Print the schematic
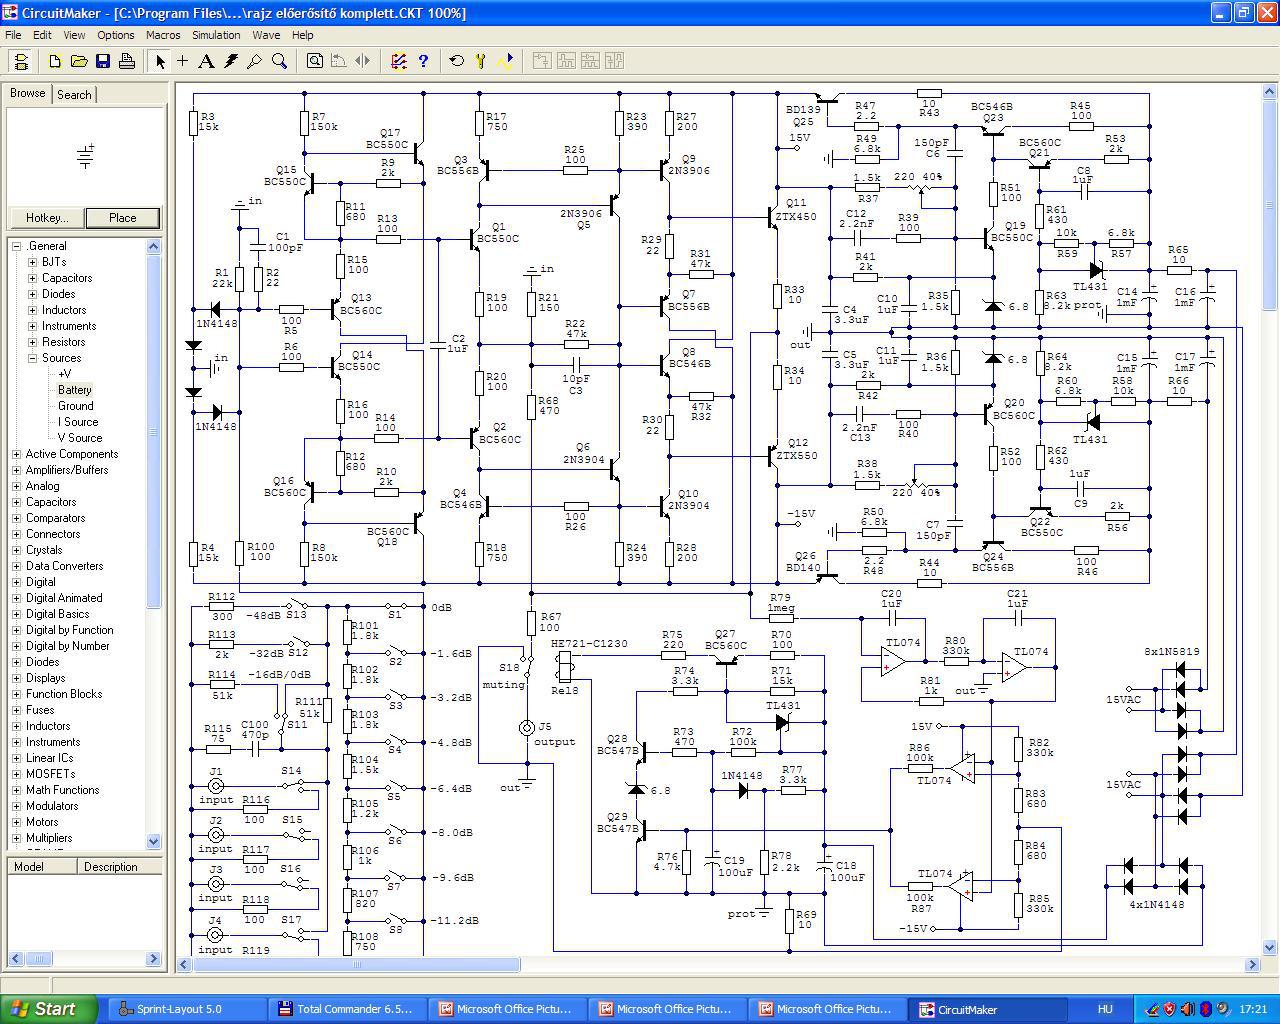1280x1024 pixels. point(127,61)
